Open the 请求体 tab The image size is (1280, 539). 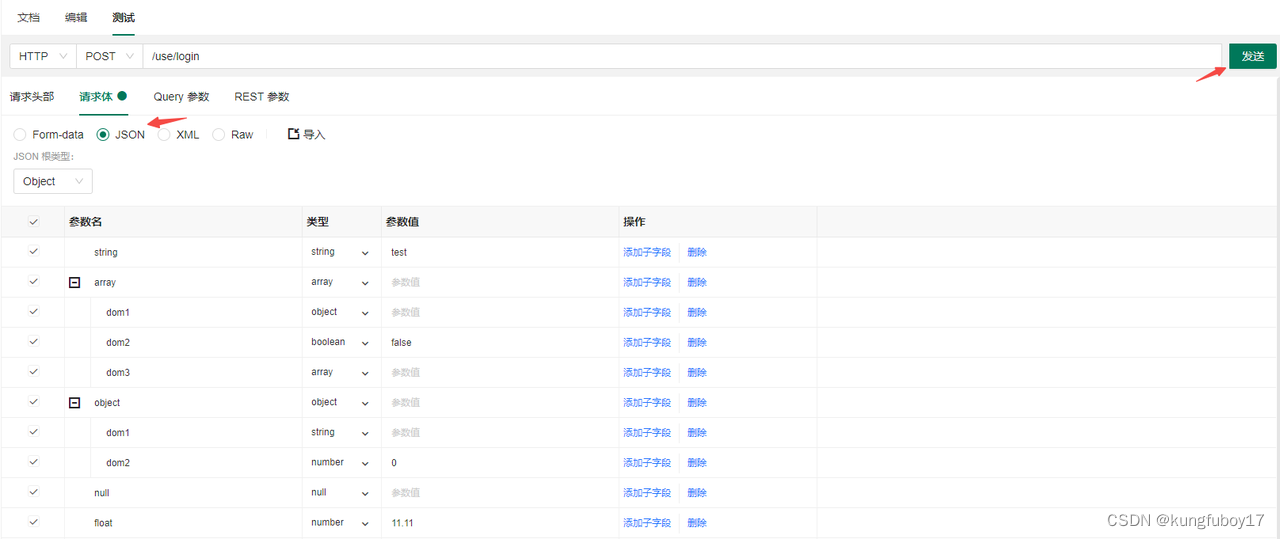pyautogui.click(x=103, y=96)
